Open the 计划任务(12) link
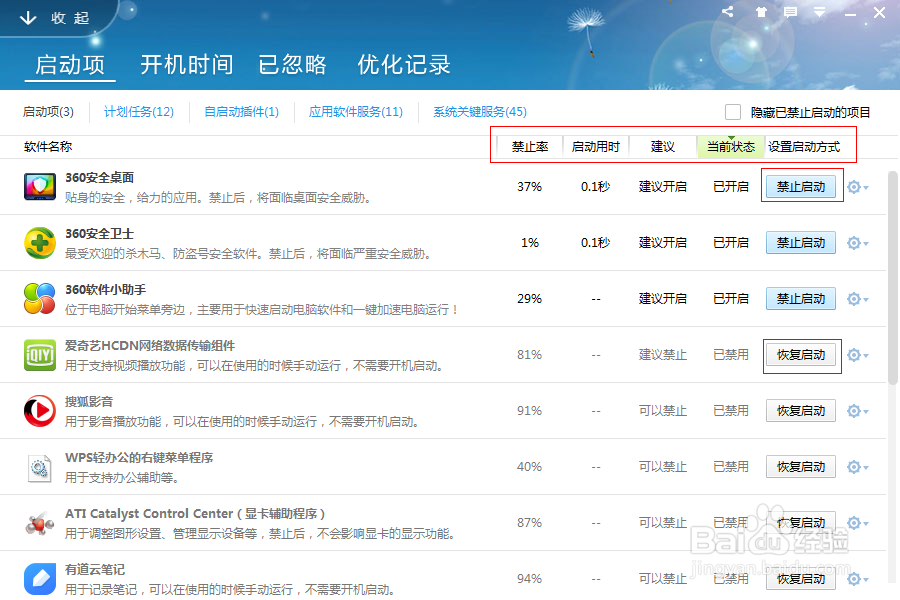The width and height of the screenshot is (900, 600). point(139,111)
